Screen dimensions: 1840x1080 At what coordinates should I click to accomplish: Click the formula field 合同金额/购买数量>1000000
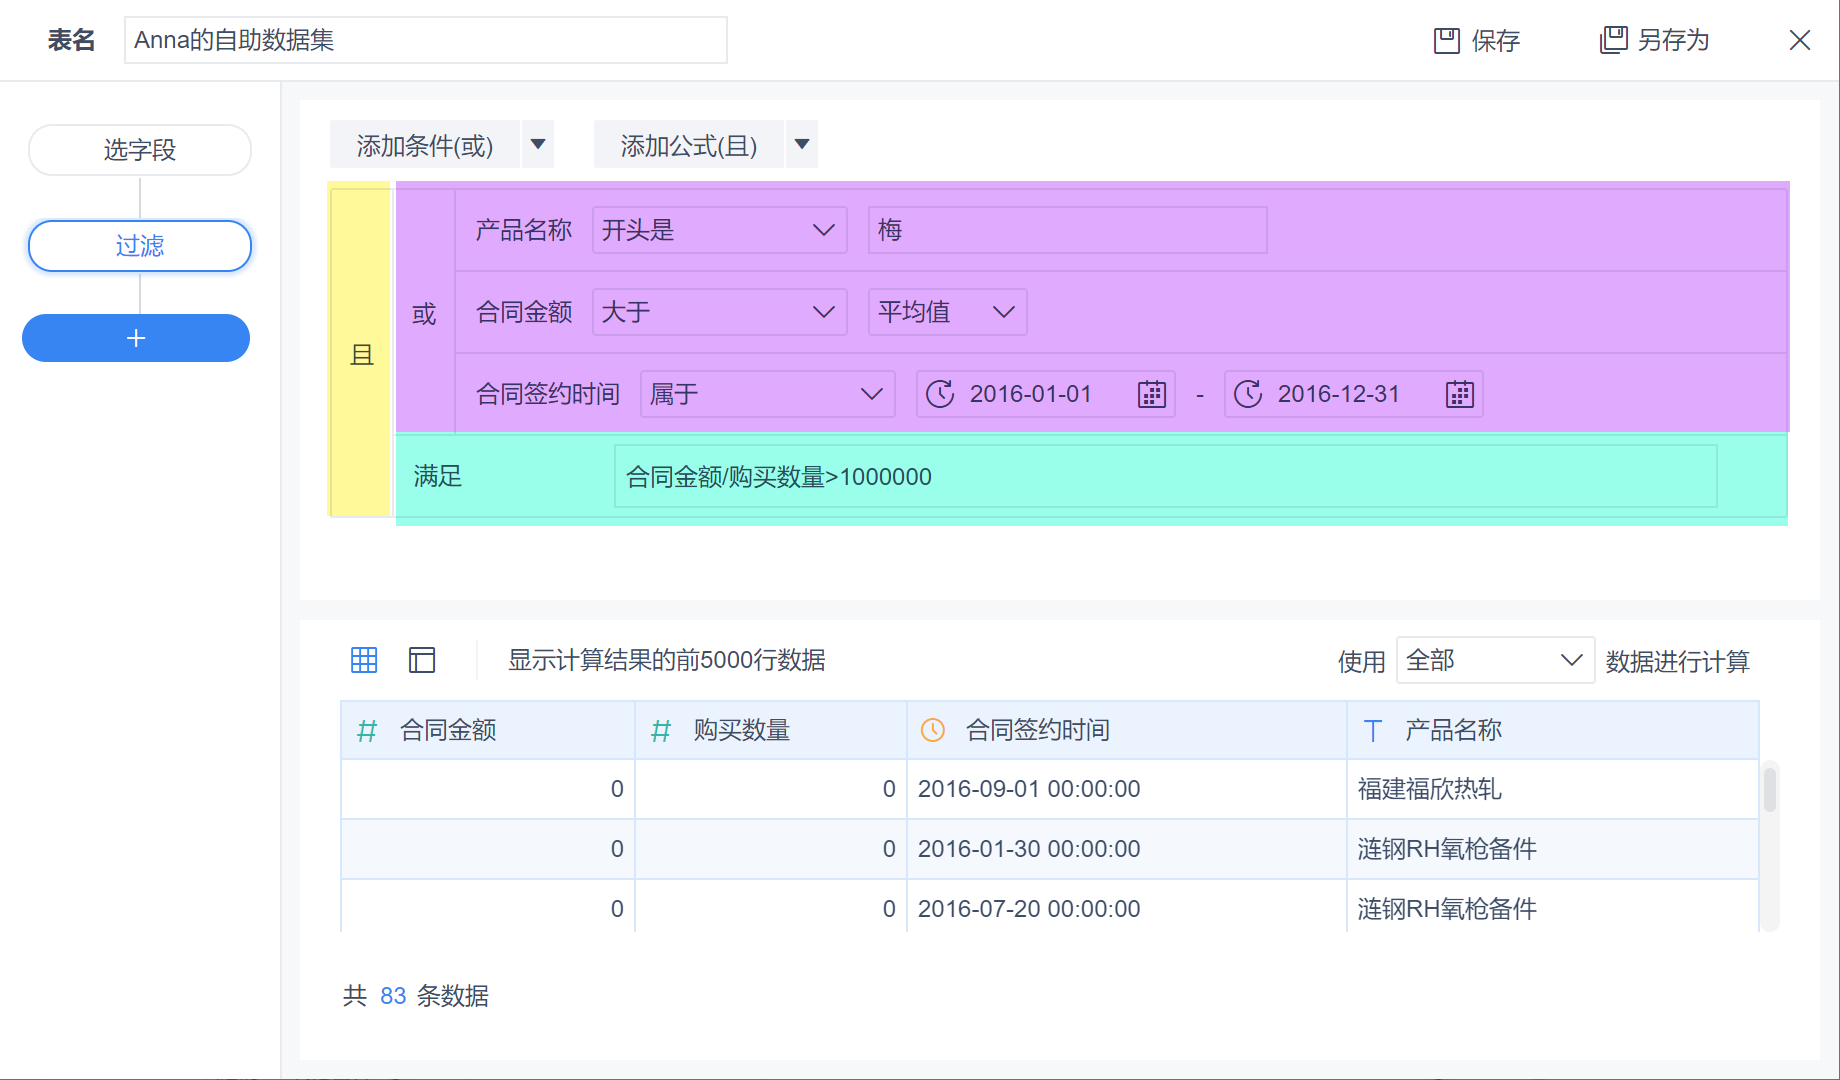pos(1166,476)
